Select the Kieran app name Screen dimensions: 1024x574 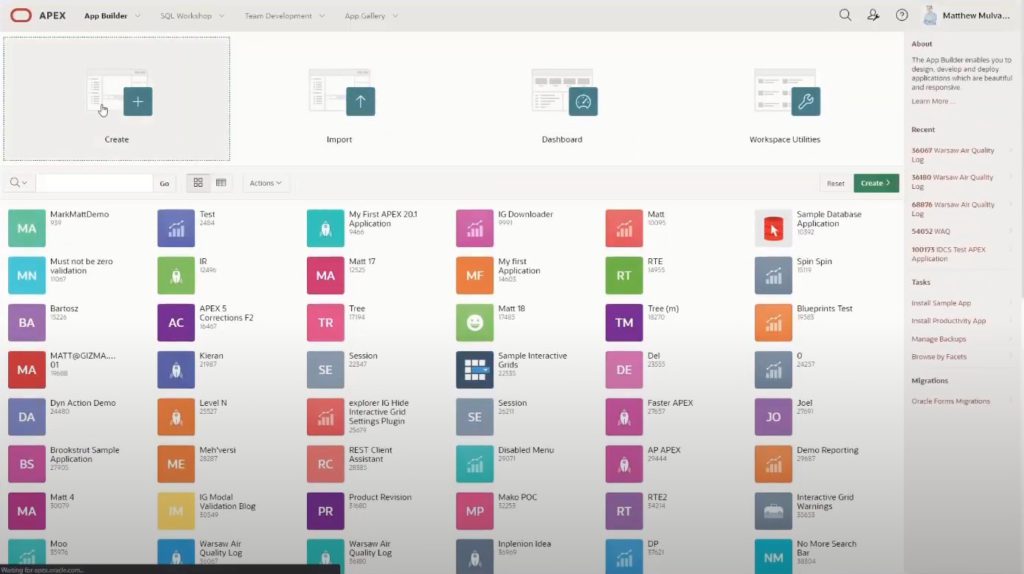(x=211, y=356)
